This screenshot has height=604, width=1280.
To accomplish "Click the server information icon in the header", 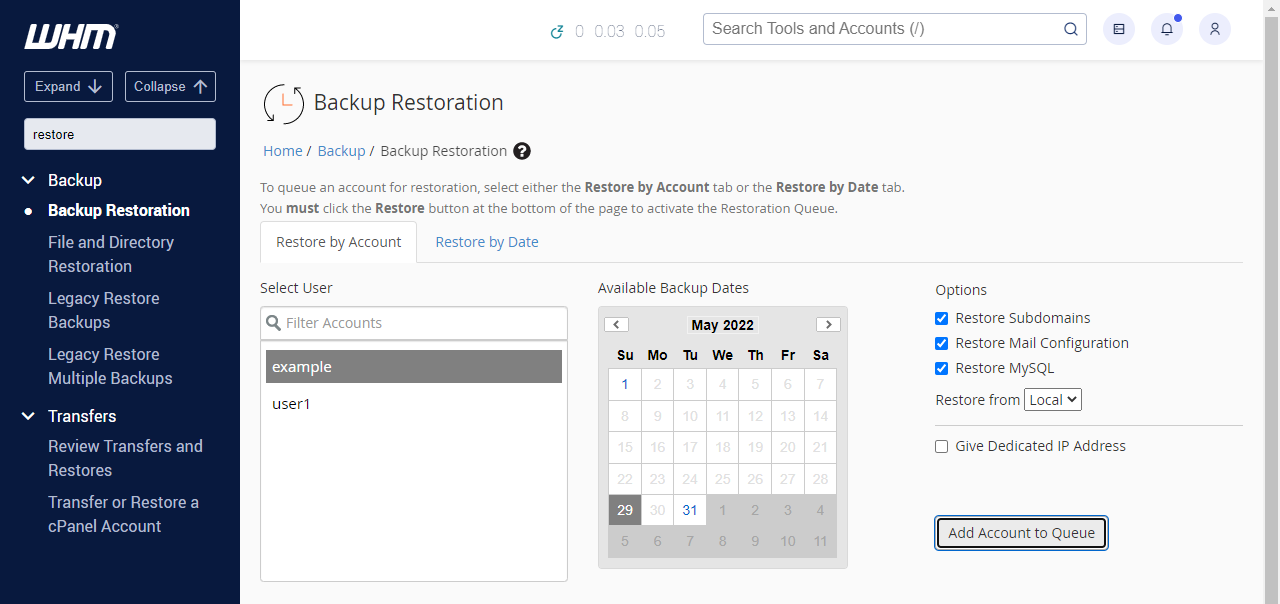I will click(1118, 28).
